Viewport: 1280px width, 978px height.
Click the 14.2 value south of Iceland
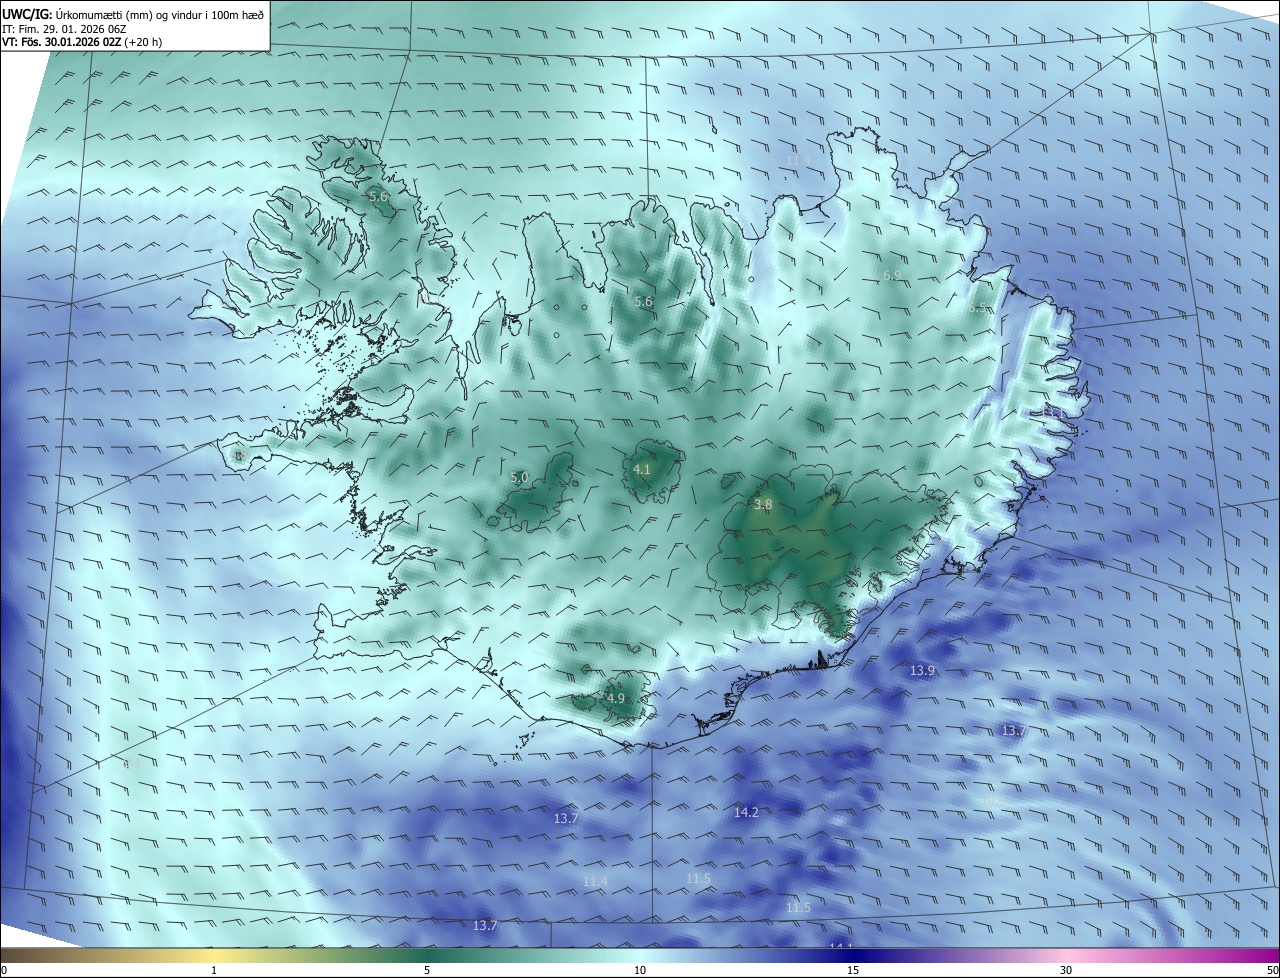click(x=746, y=812)
